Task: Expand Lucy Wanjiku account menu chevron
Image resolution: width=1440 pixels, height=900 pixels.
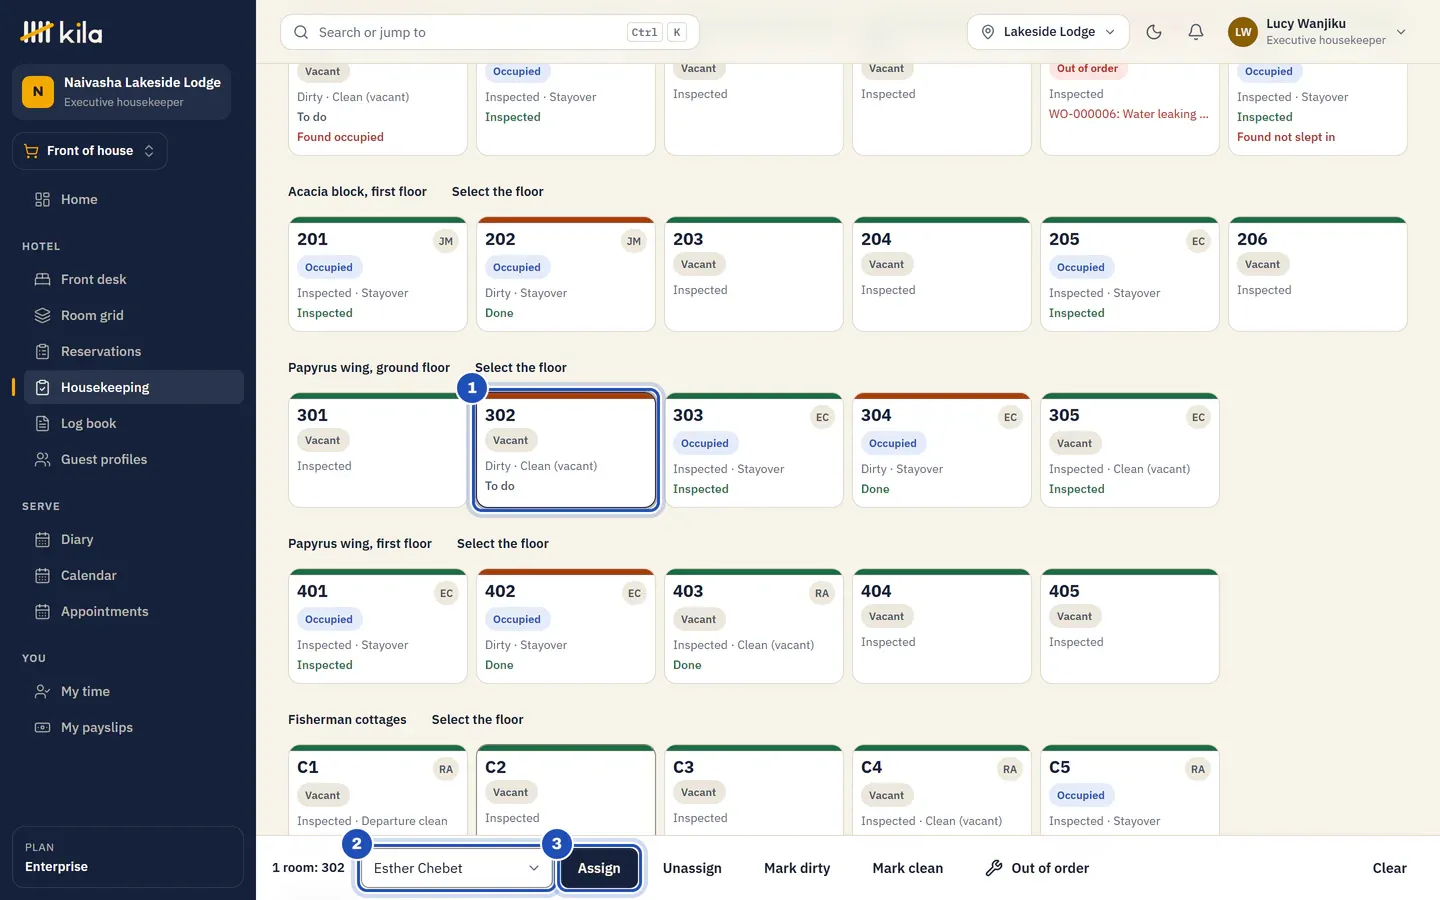Action: click(x=1401, y=32)
